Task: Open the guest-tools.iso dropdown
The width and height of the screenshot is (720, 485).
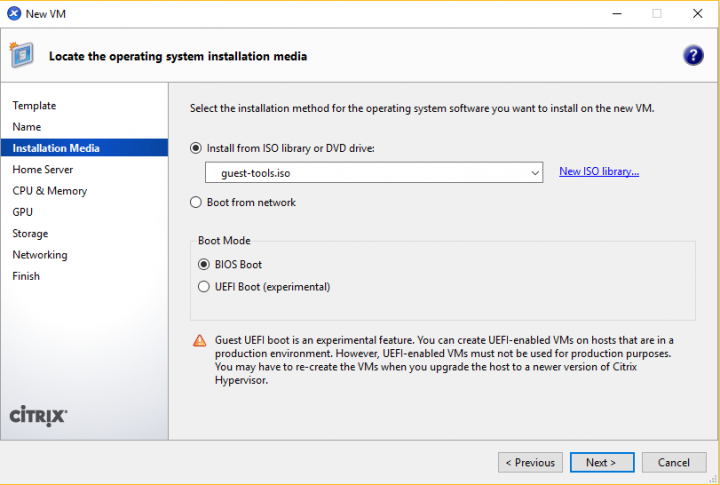Action: click(x=536, y=173)
